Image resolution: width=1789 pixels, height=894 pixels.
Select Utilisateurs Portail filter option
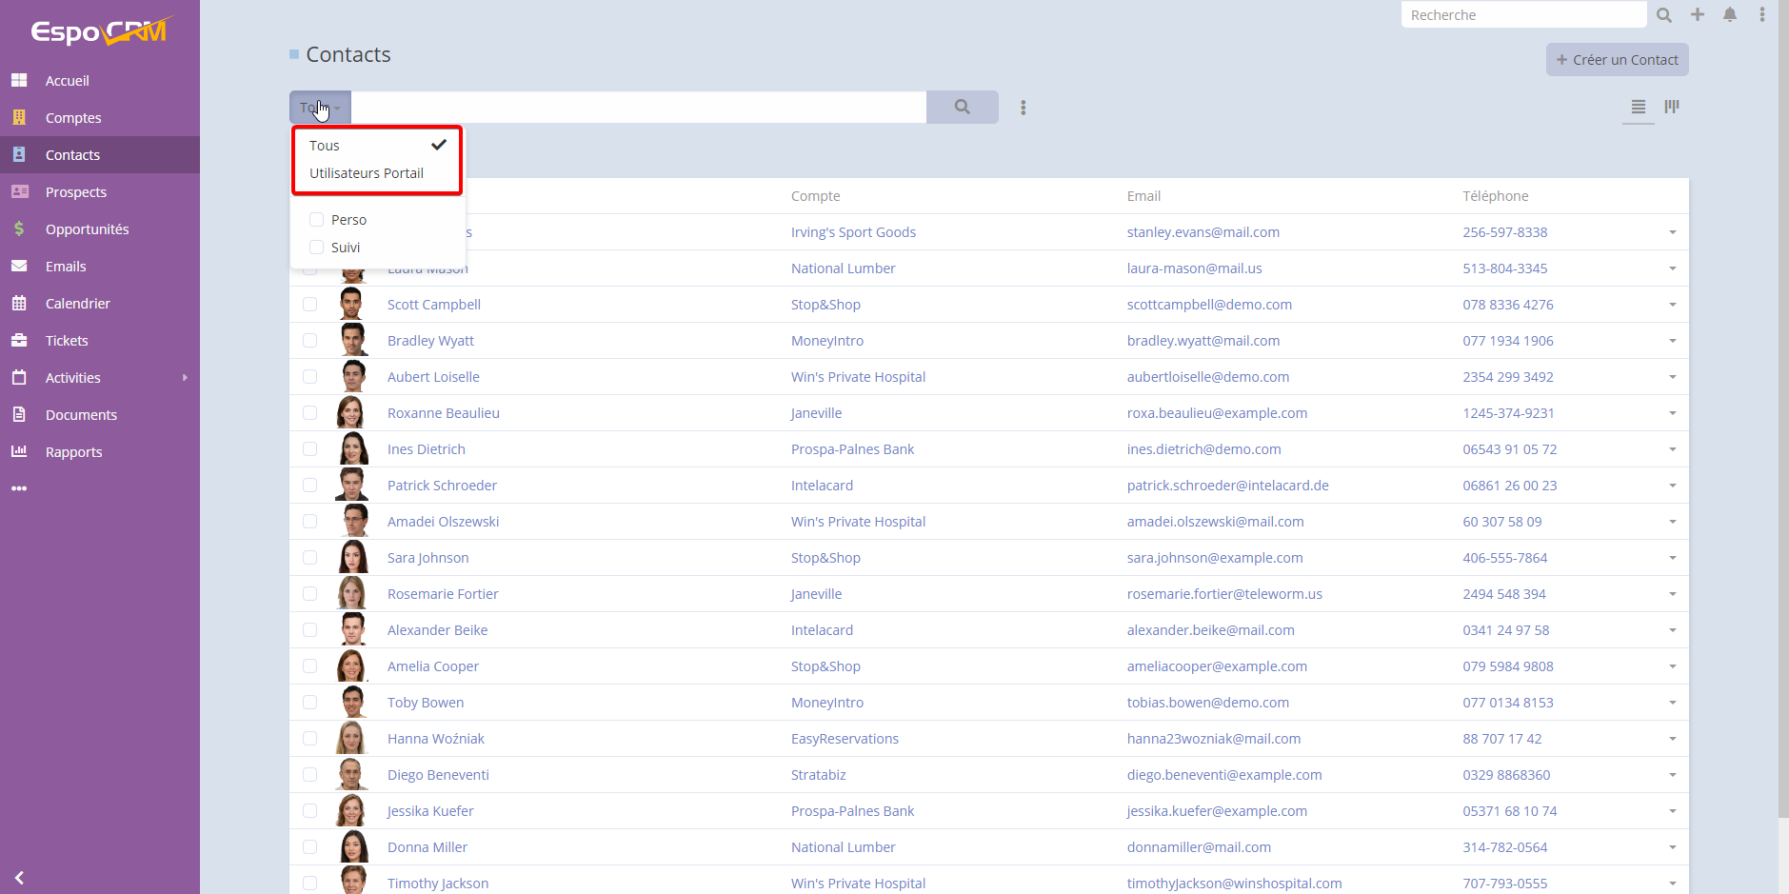point(366,173)
